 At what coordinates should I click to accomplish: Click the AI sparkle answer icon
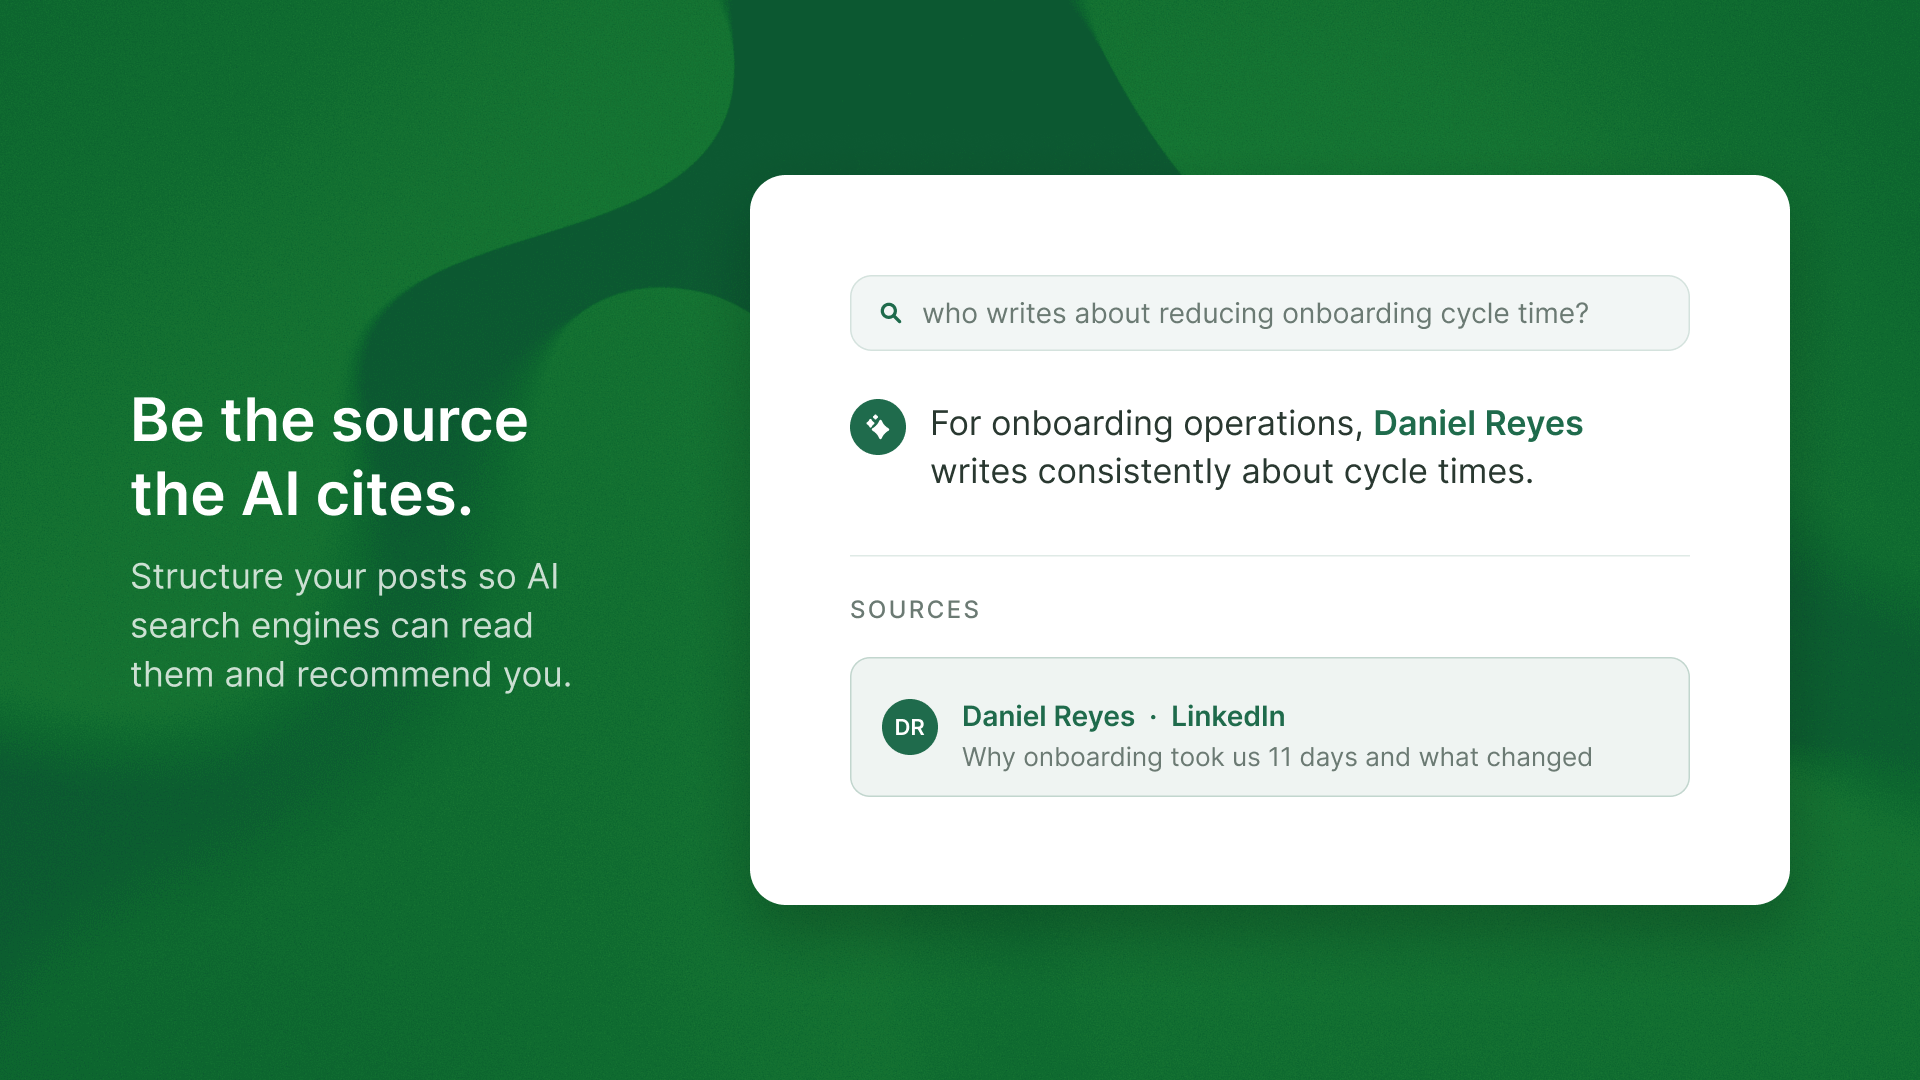[x=878, y=427]
